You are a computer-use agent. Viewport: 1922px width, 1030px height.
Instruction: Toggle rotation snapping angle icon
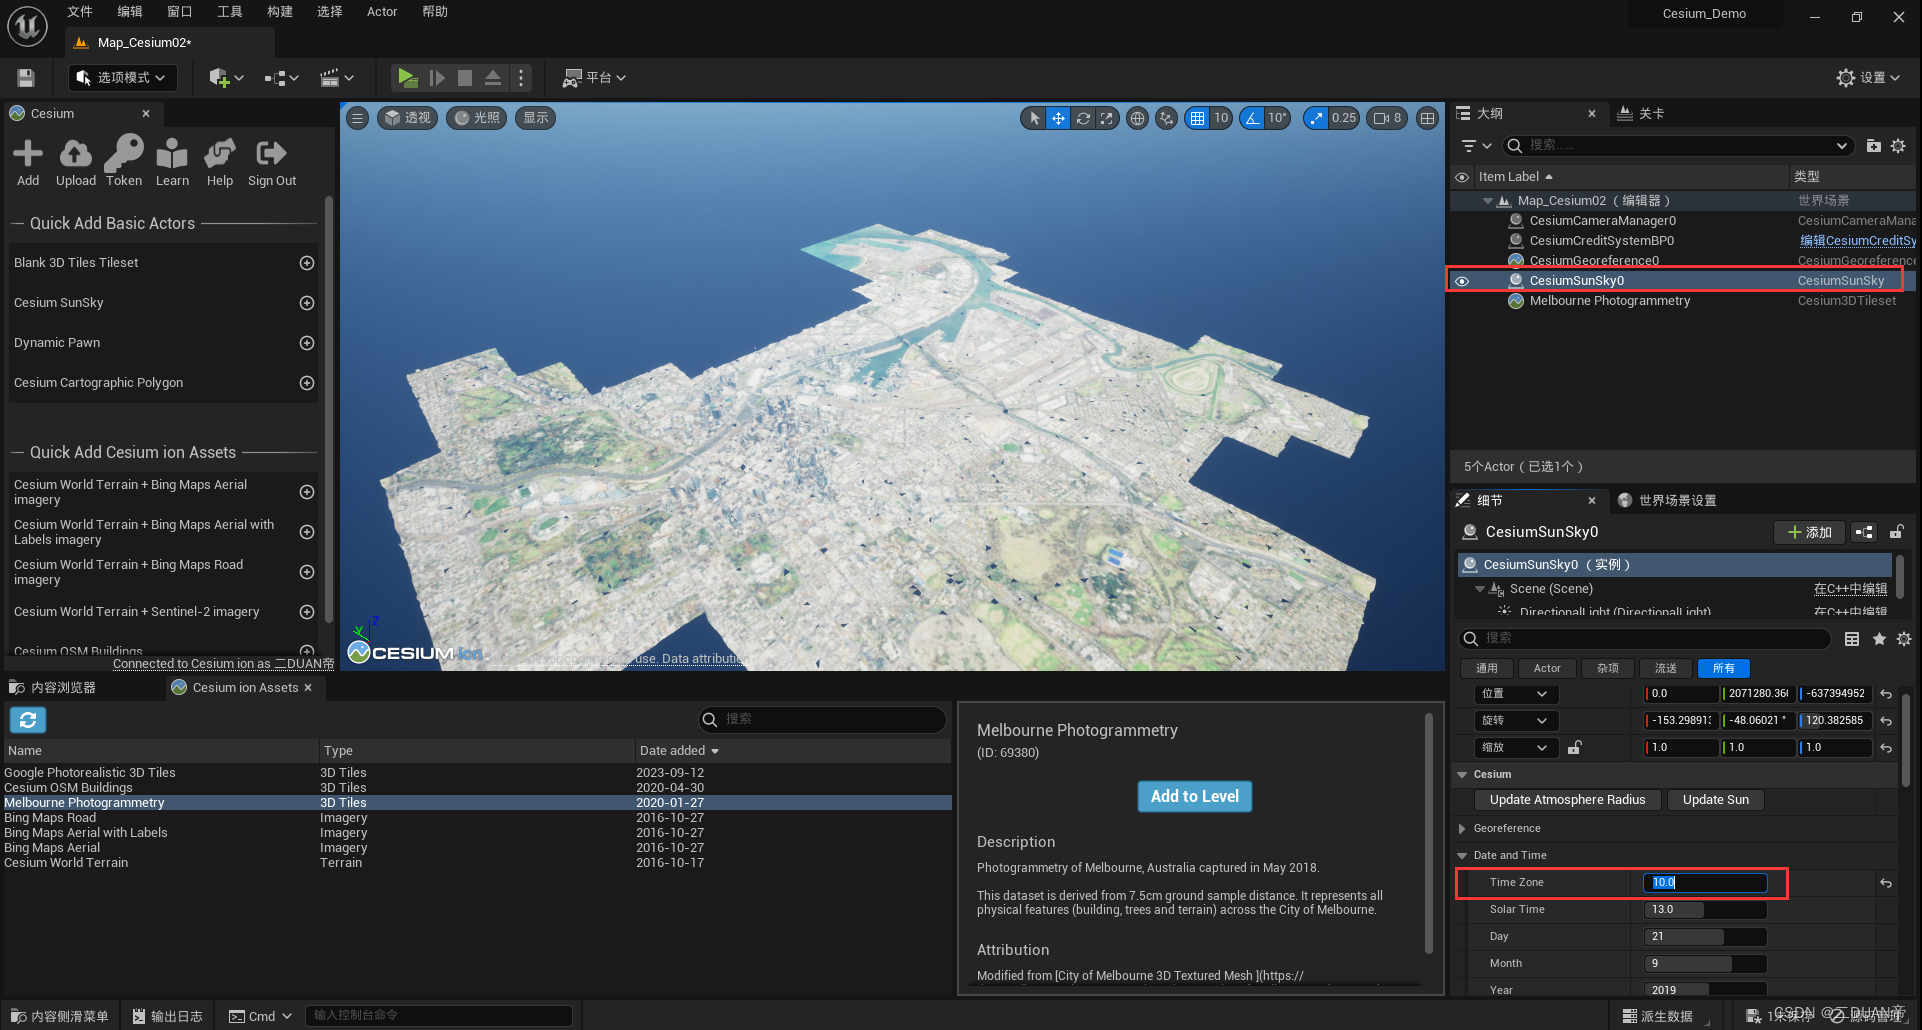point(1252,118)
